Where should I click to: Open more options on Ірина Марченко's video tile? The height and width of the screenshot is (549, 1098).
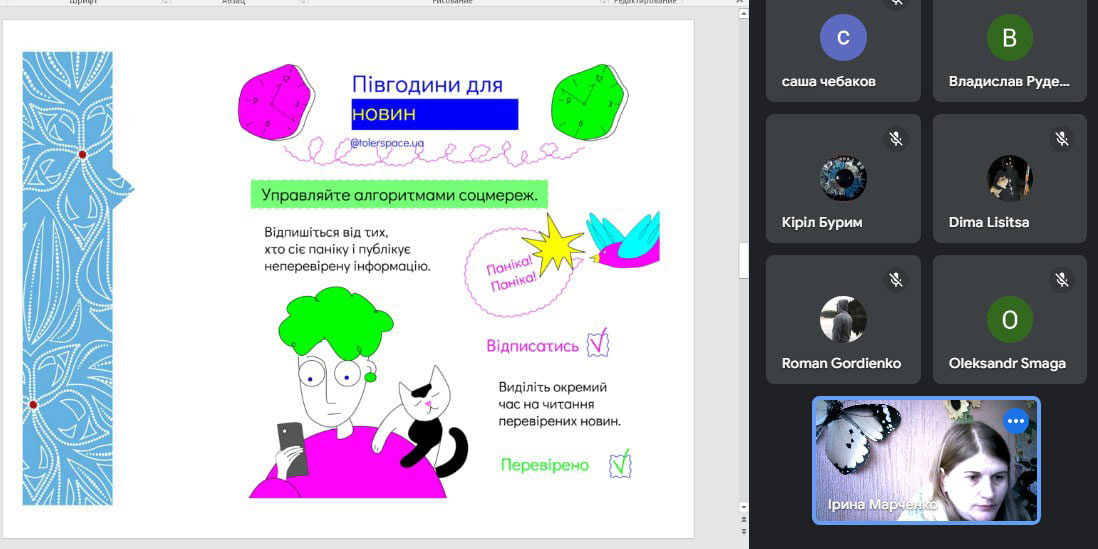(x=1015, y=421)
